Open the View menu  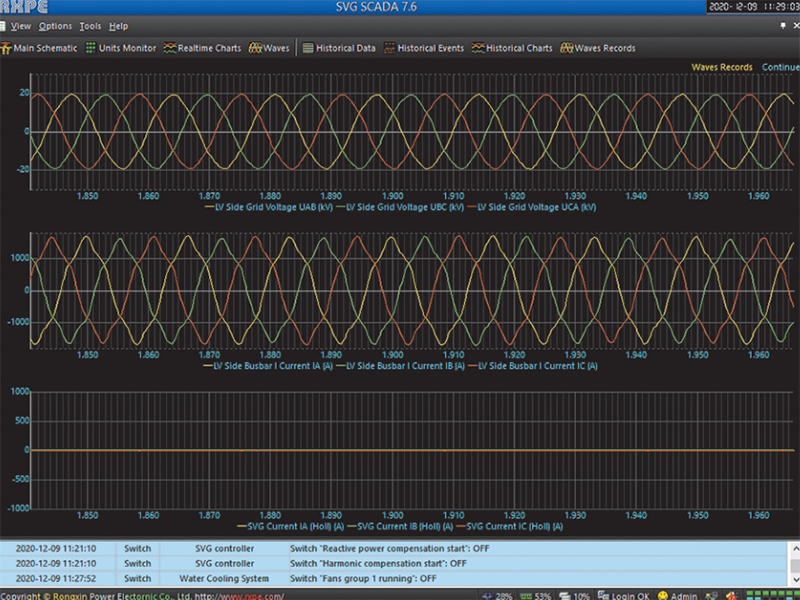[20, 26]
